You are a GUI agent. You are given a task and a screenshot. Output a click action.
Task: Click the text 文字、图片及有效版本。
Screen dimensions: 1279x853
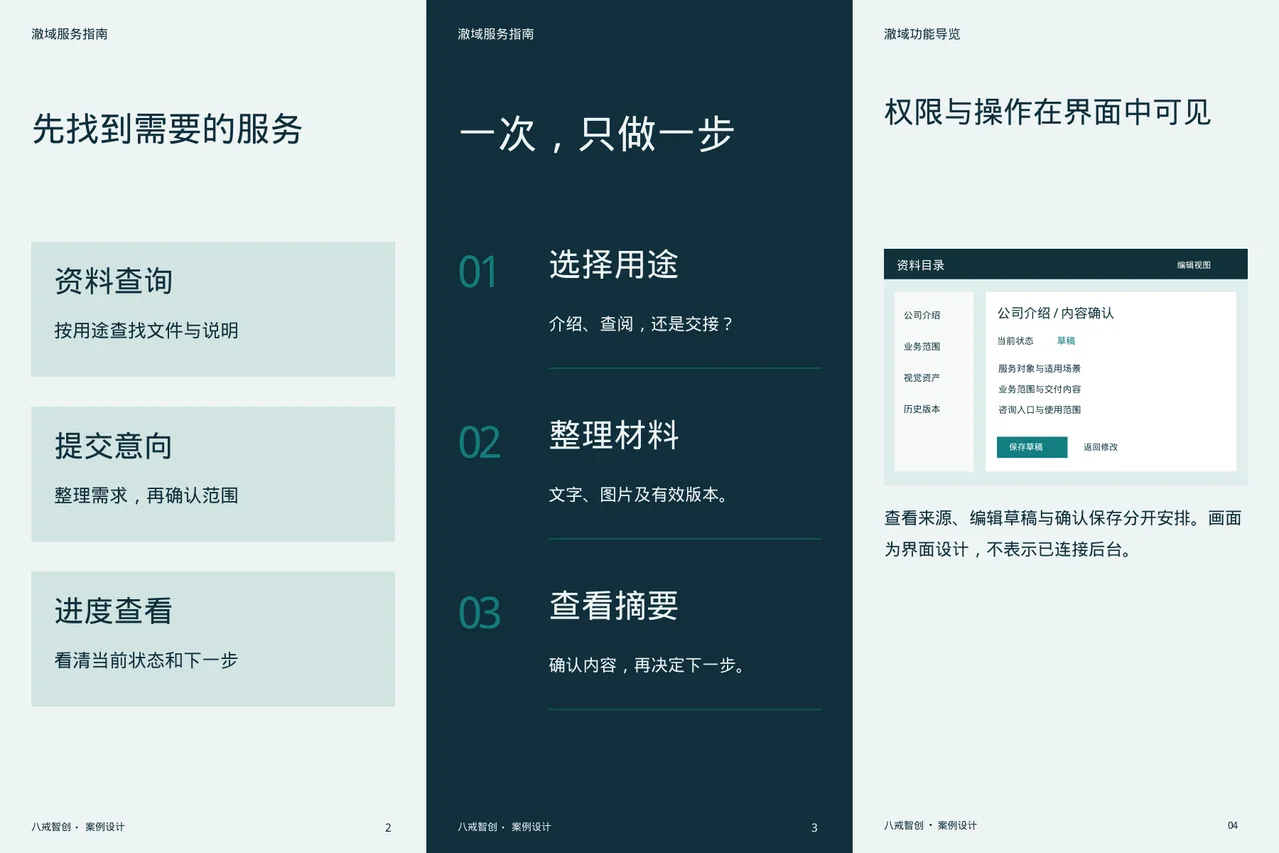pos(639,494)
